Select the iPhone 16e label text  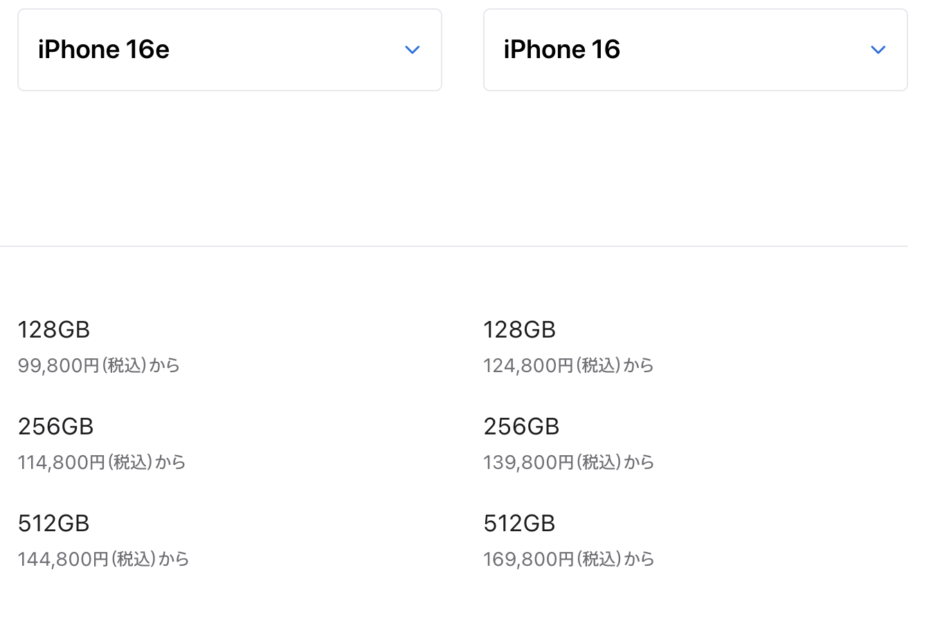click(103, 49)
